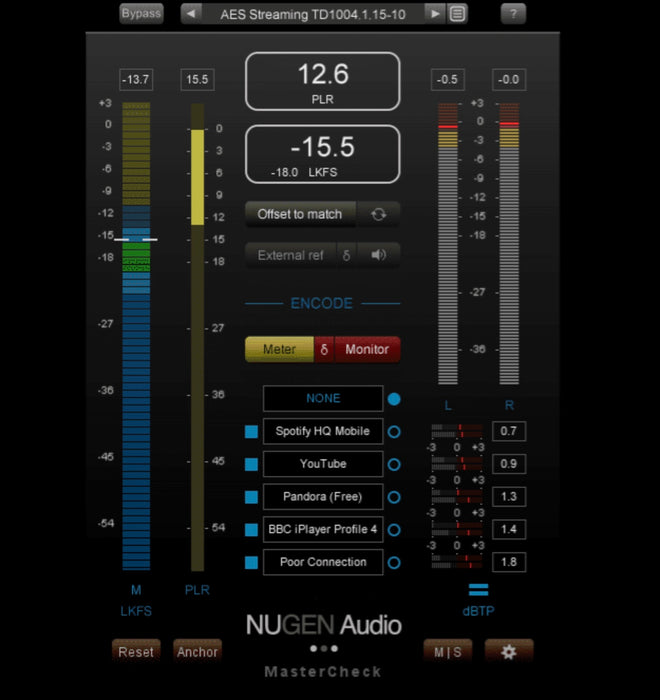This screenshot has width=660, height=700.
Task: Toggle the blue square beside YouTube
Action: [x=251, y=464]
